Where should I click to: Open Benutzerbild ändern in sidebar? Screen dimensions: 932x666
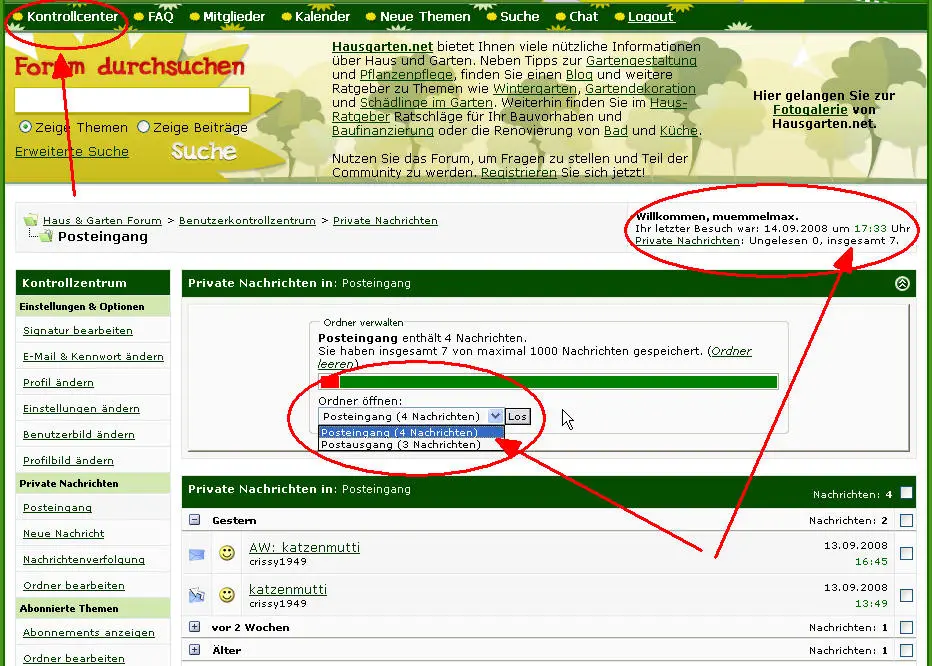tap(78, 435)
